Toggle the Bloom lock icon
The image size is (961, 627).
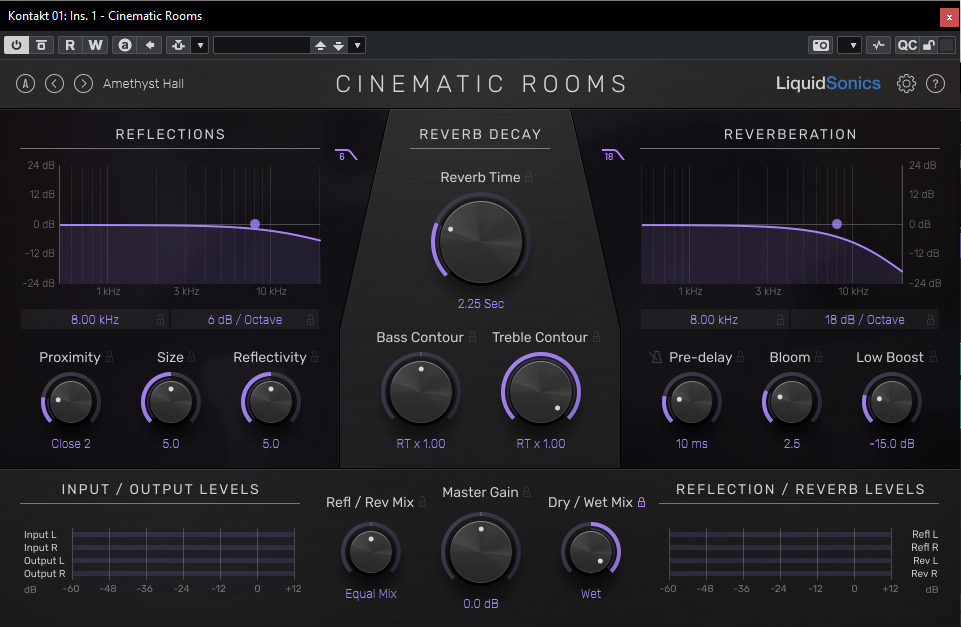point(819,357)
